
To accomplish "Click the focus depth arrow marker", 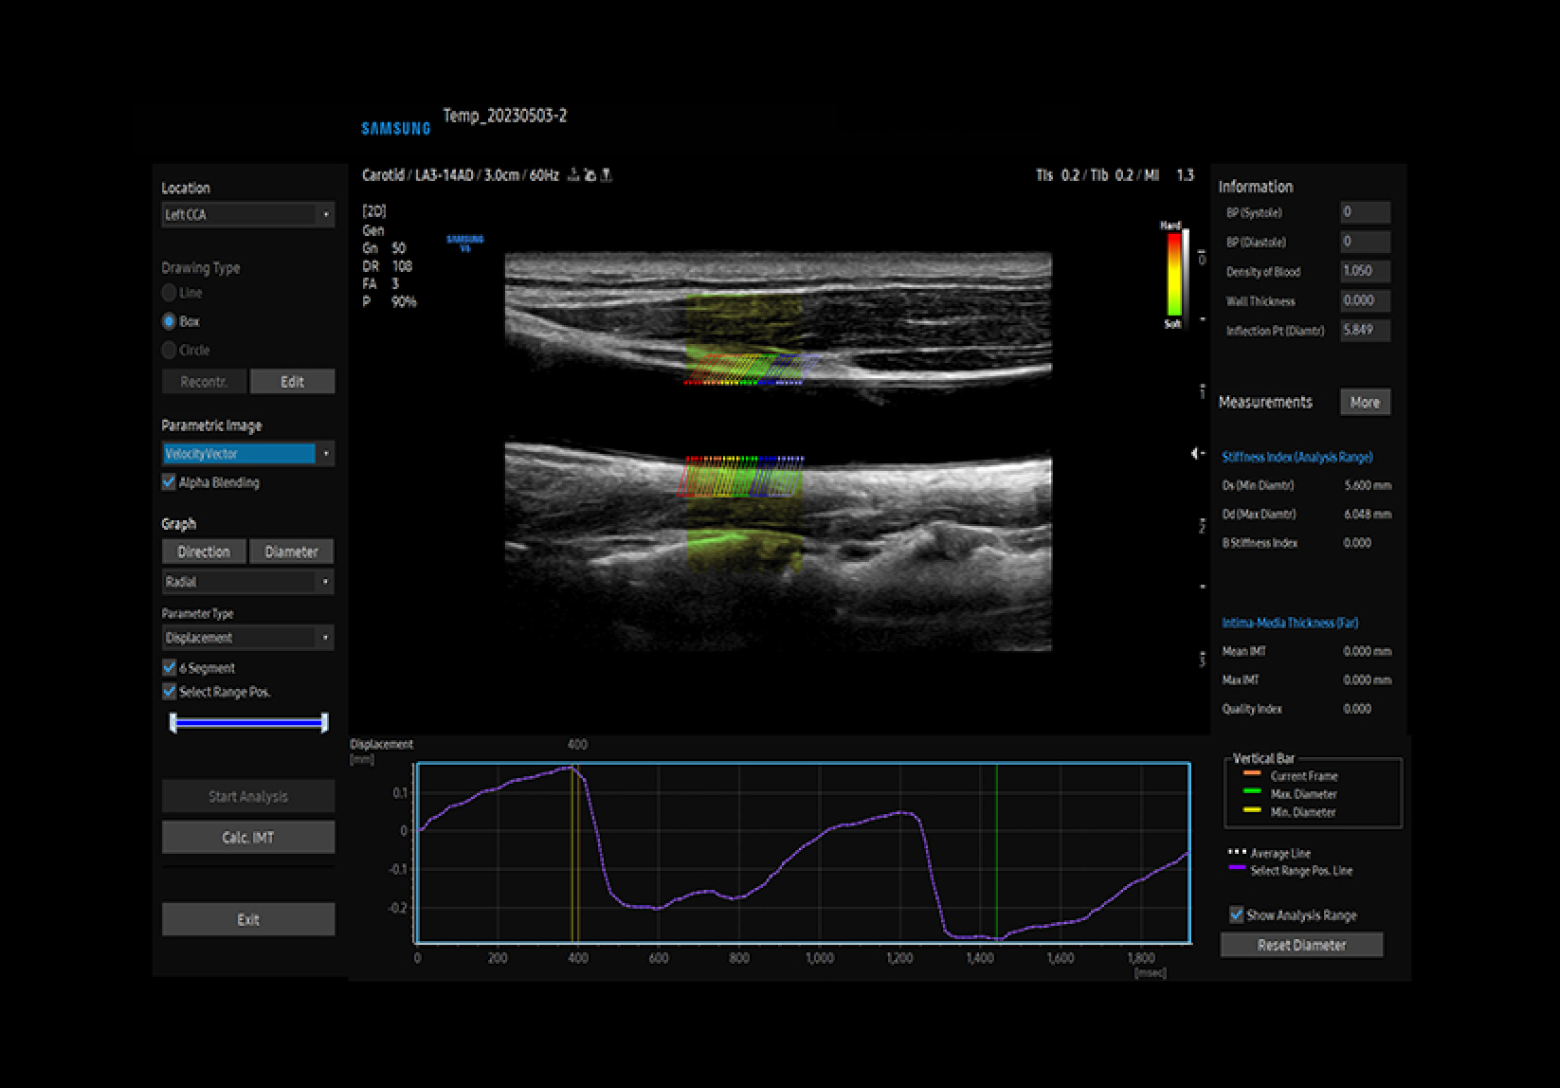I will pyautogui.click(x=1196, y=453).
